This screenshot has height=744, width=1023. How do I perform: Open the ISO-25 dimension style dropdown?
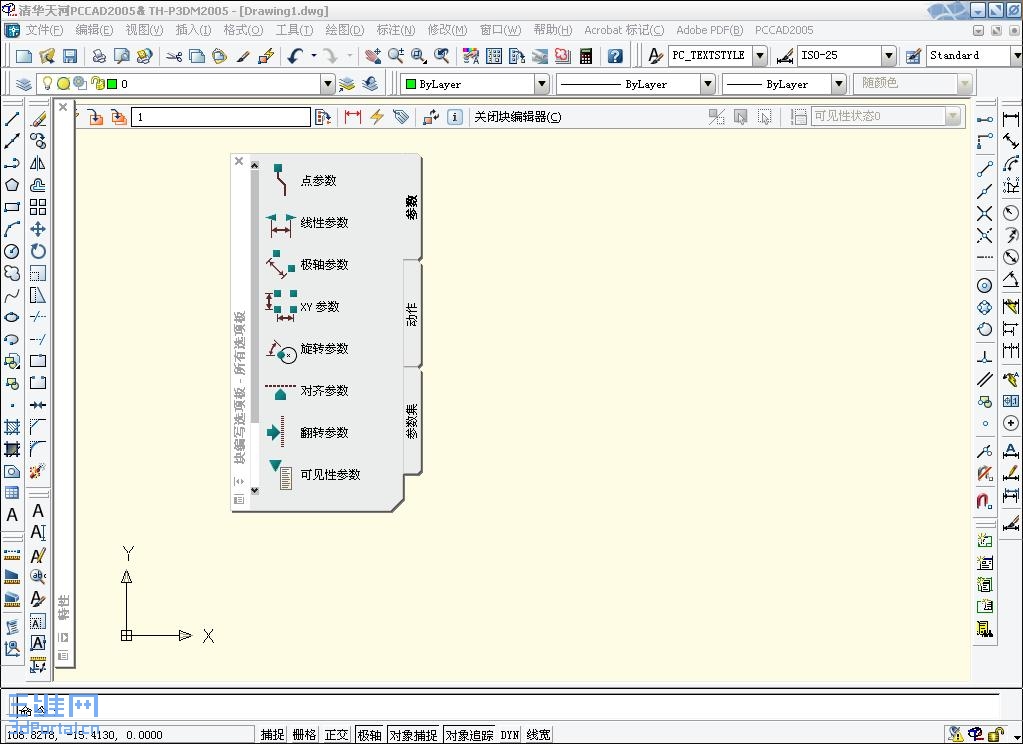coord(889,56)
